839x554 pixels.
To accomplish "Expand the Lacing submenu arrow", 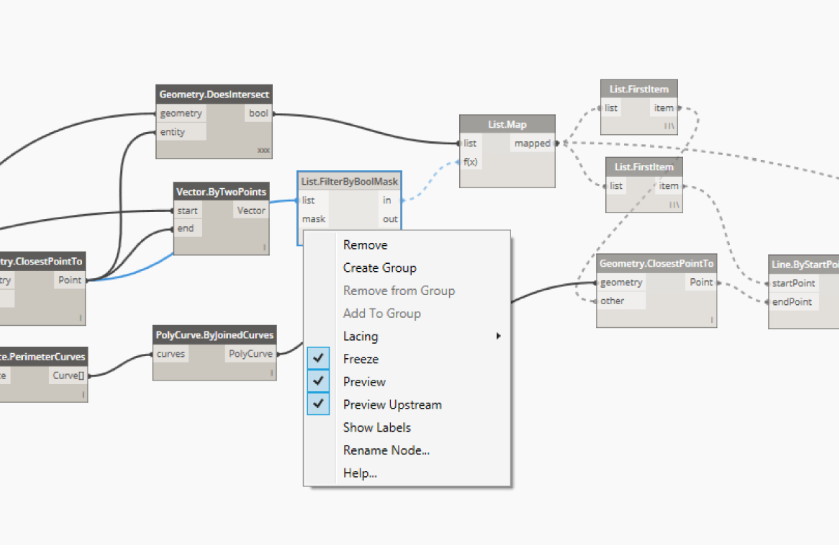I will (498, 336).
